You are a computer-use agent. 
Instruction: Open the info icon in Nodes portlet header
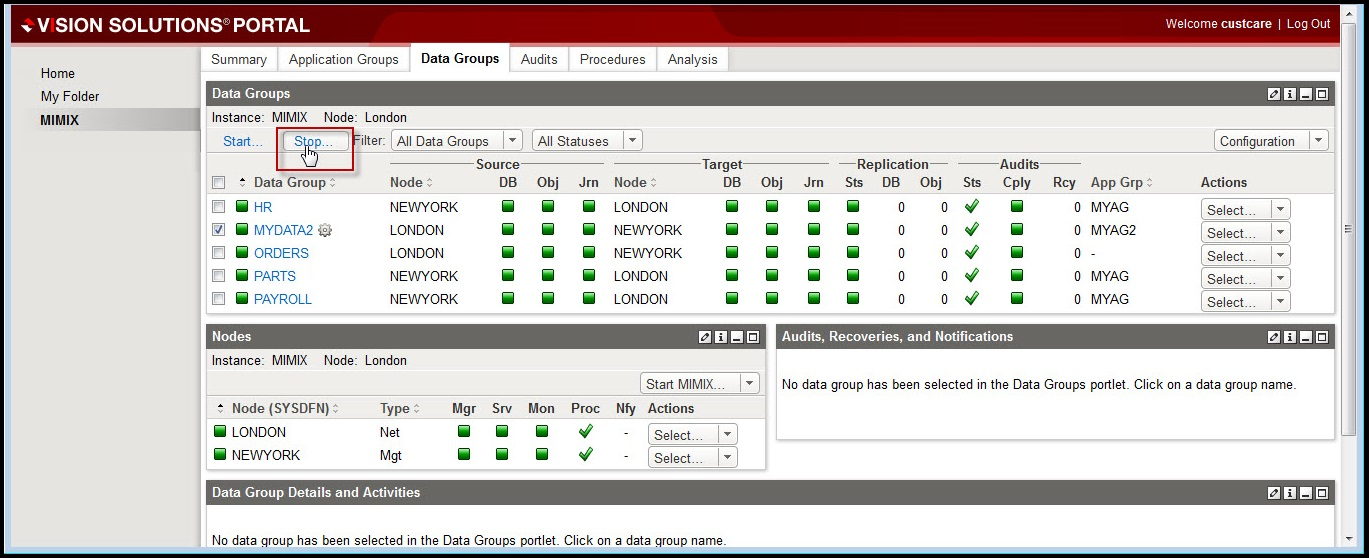click(721, 337)
